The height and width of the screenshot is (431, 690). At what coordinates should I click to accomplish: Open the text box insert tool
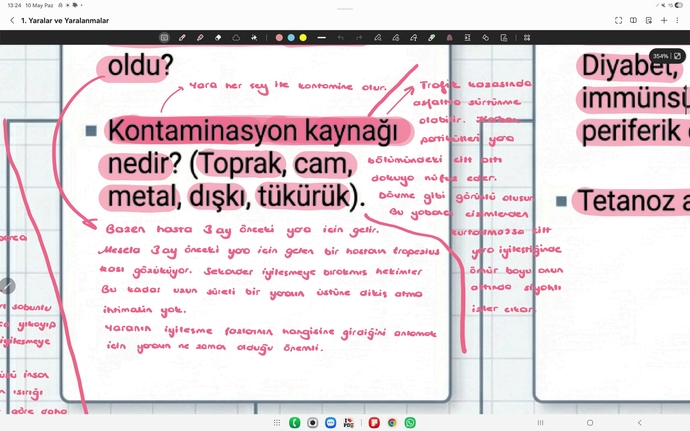point(467,38)
